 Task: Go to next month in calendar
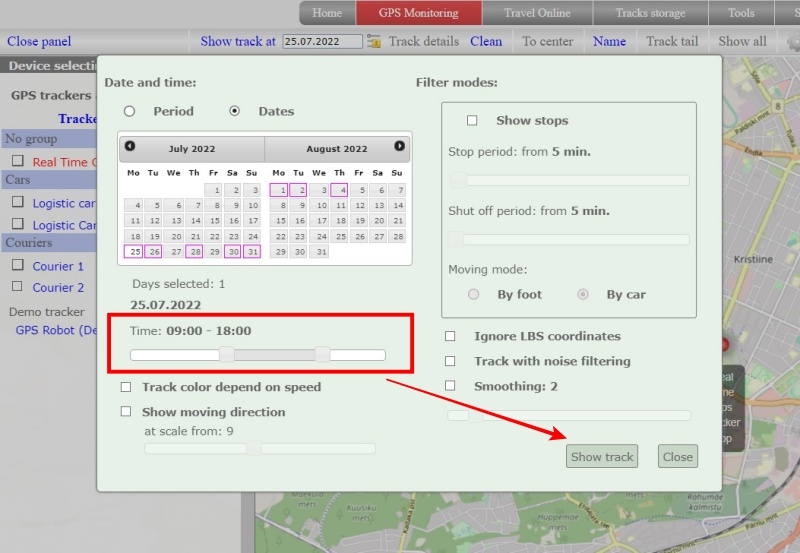tap(399, 146)
